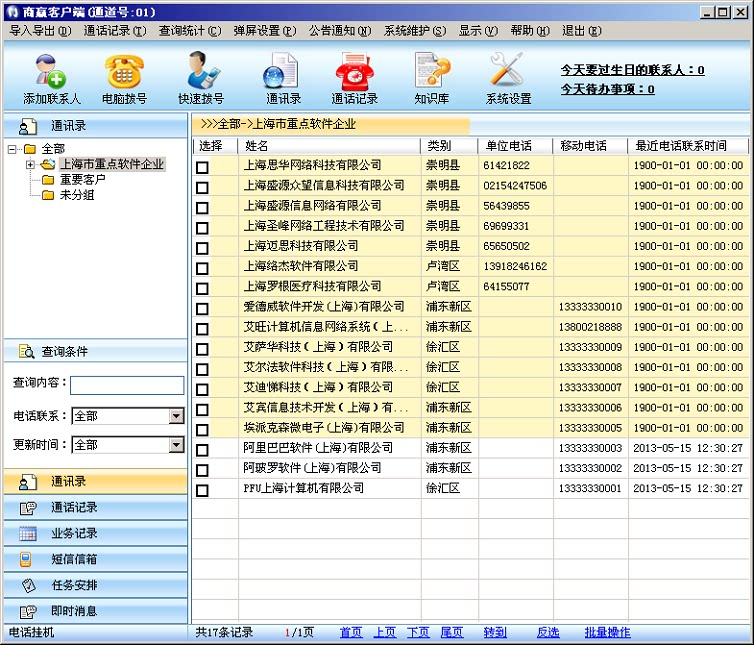The height and width of the screenshot is (645, 754).
Task: Focus the 查询内容 search input field
Action: click(x=127, y=385)
